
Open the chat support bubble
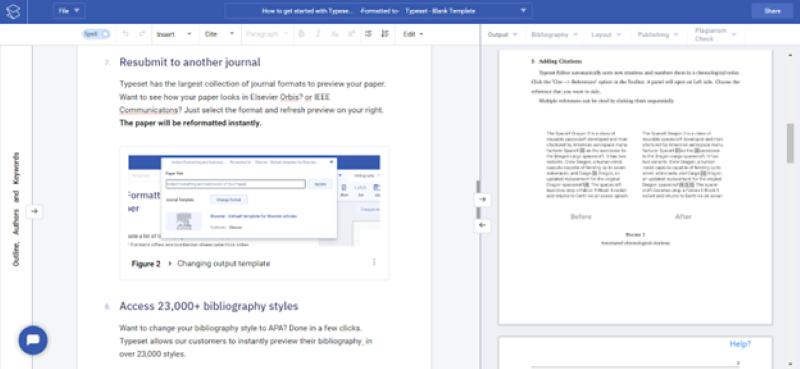(x=33, y=340)
